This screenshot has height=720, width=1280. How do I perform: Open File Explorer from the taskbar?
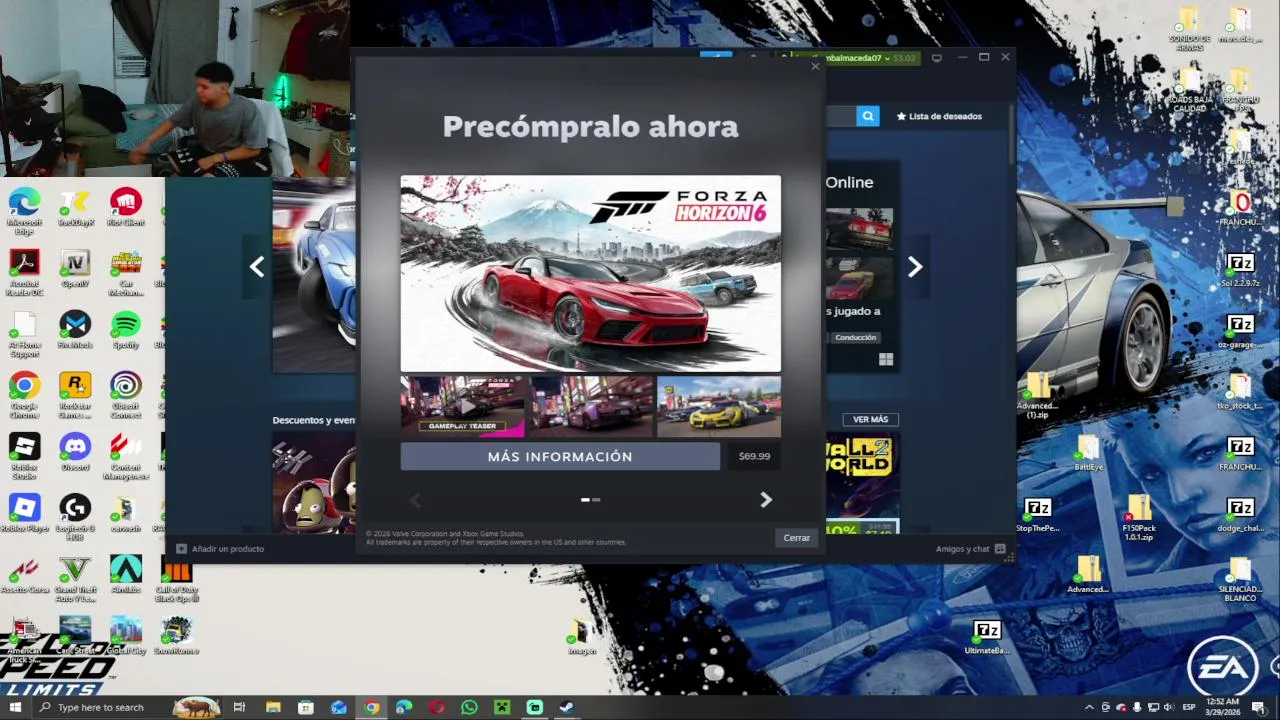click(x=273, y=707)
